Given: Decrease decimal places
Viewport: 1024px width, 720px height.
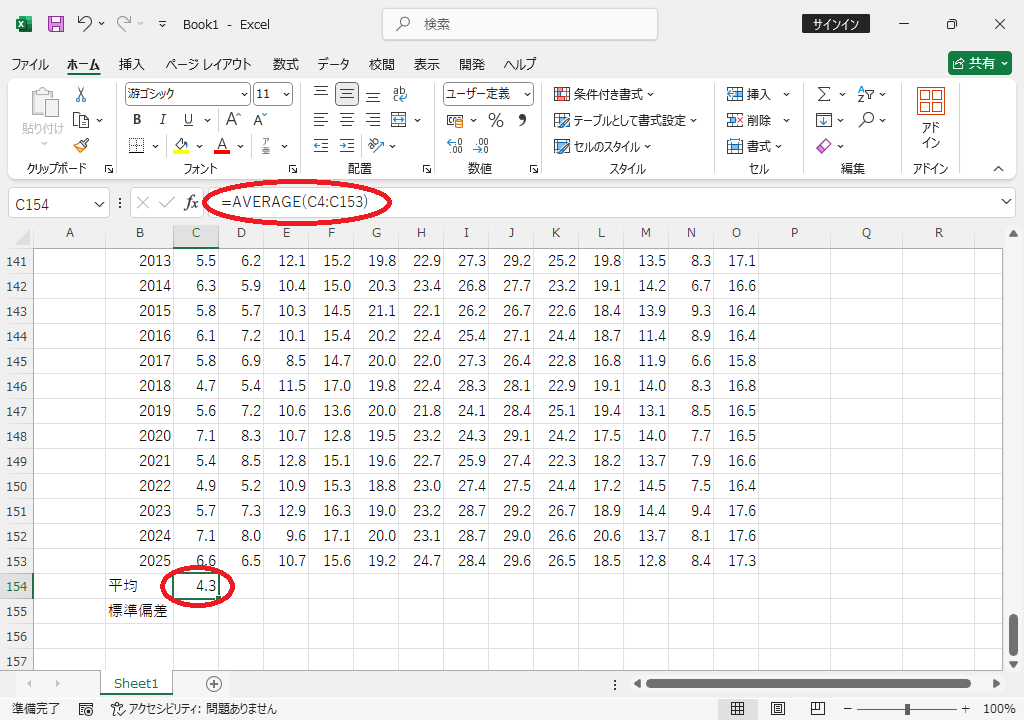Looking at the screenshot, I should click(x=481, y=146).
